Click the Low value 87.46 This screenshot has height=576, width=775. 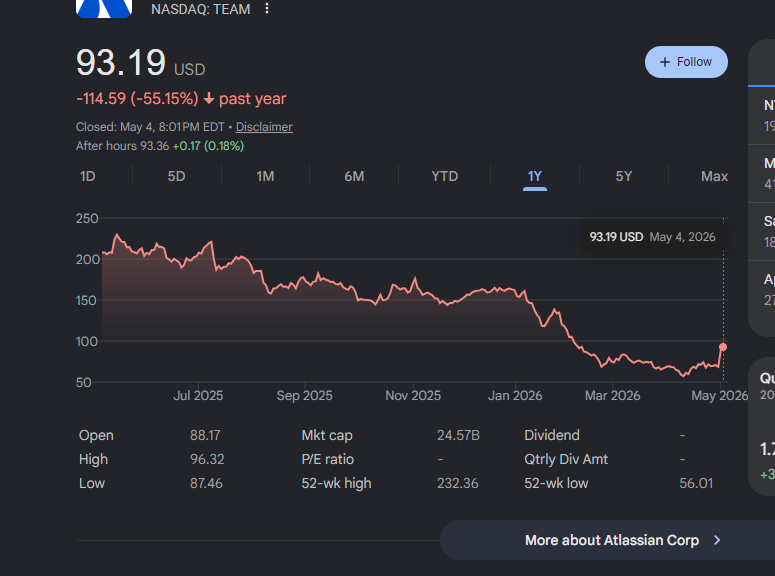[x=206, y=483]
